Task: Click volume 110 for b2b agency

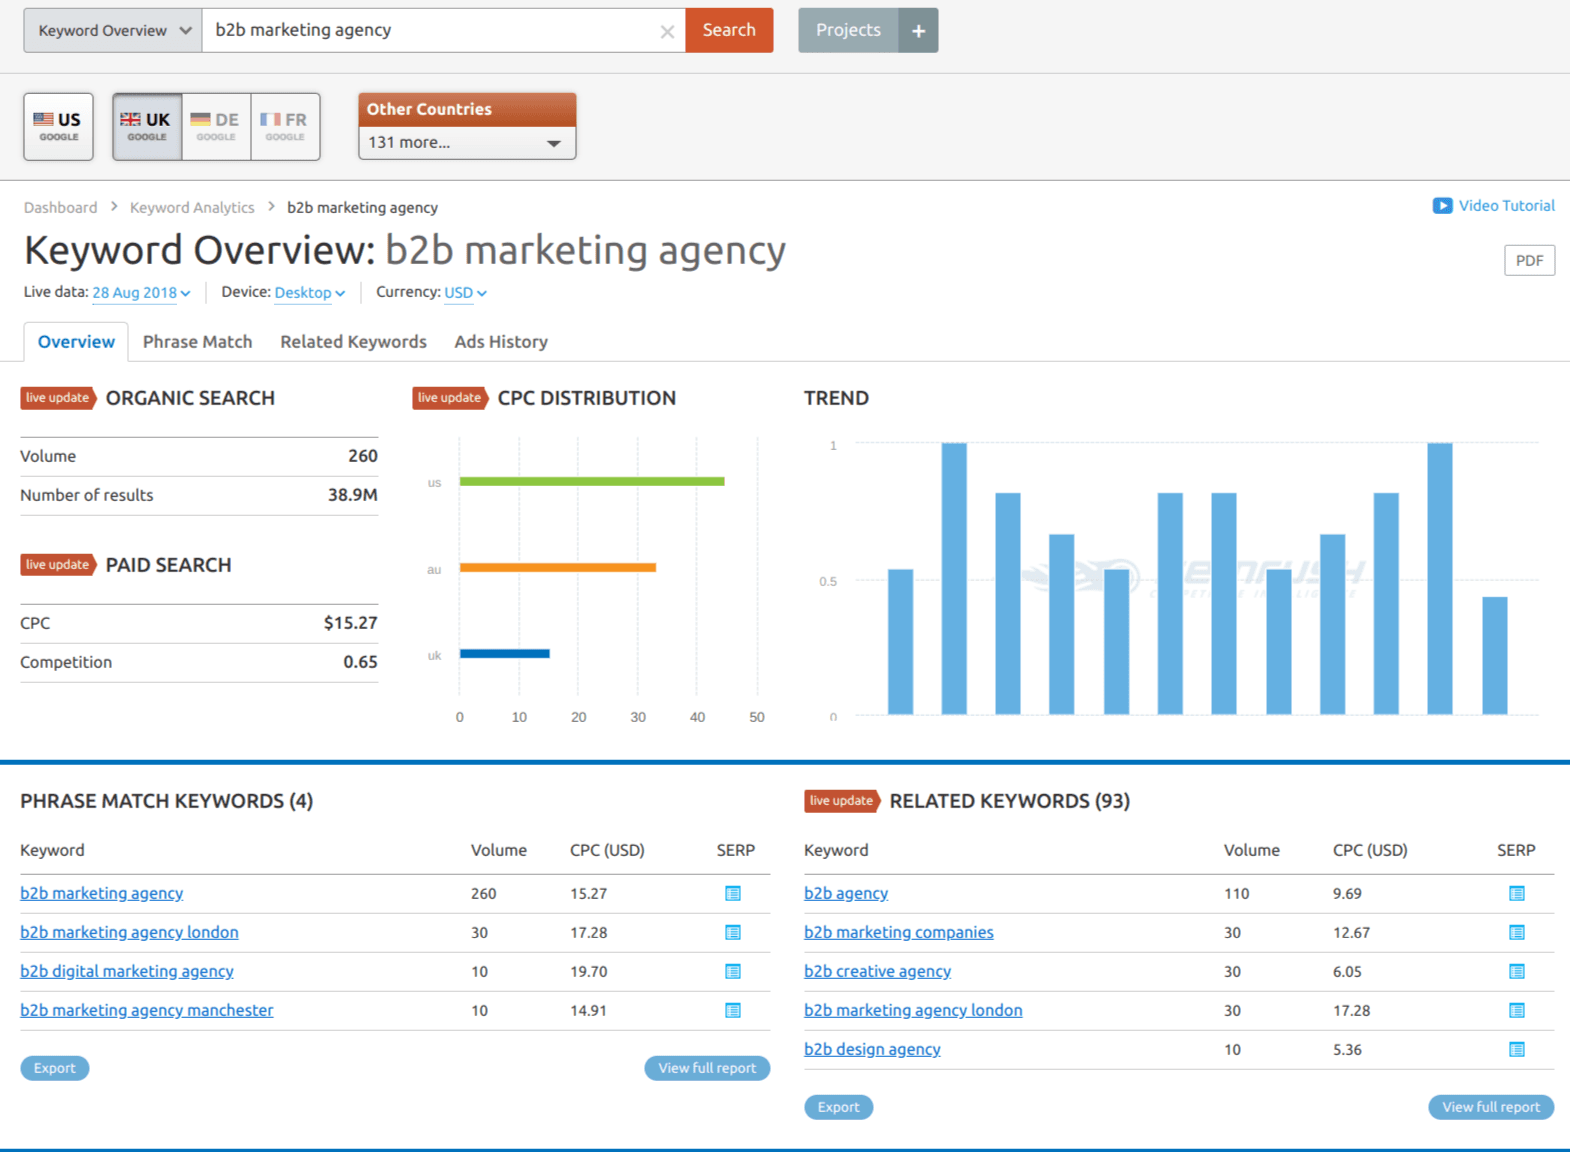Action: coord(1237,893)
